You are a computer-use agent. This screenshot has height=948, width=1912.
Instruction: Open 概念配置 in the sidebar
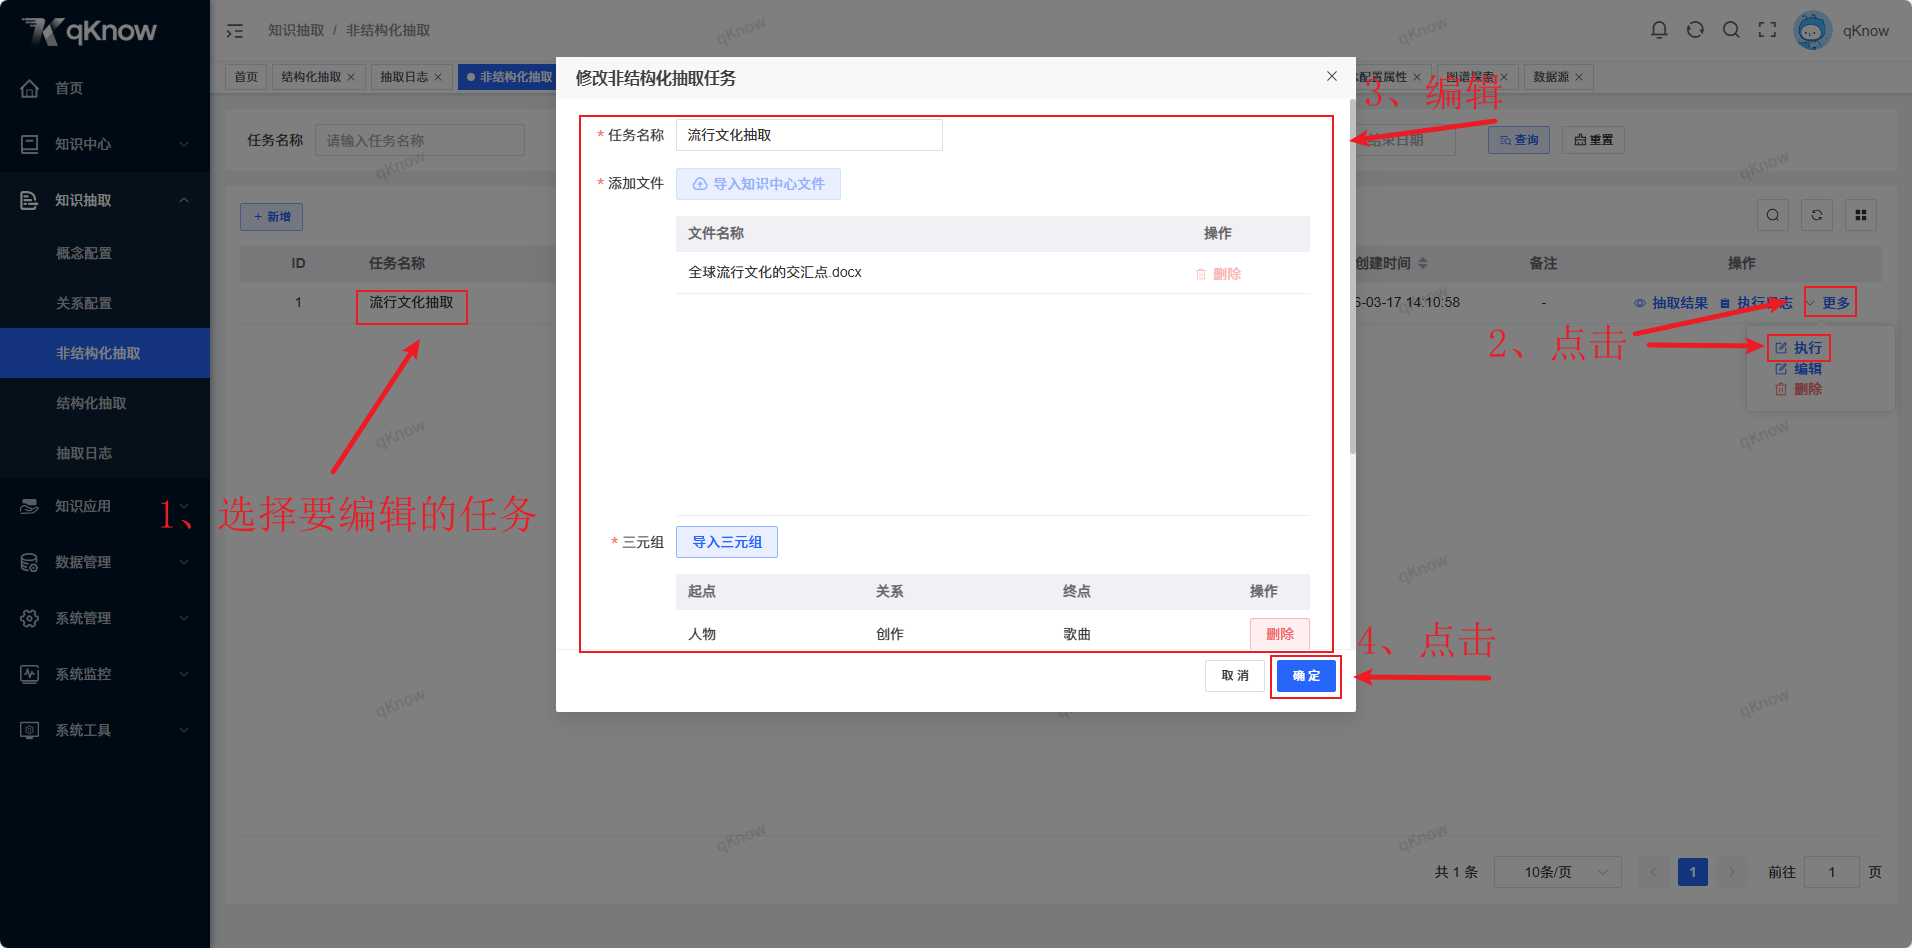click(105, 253)
